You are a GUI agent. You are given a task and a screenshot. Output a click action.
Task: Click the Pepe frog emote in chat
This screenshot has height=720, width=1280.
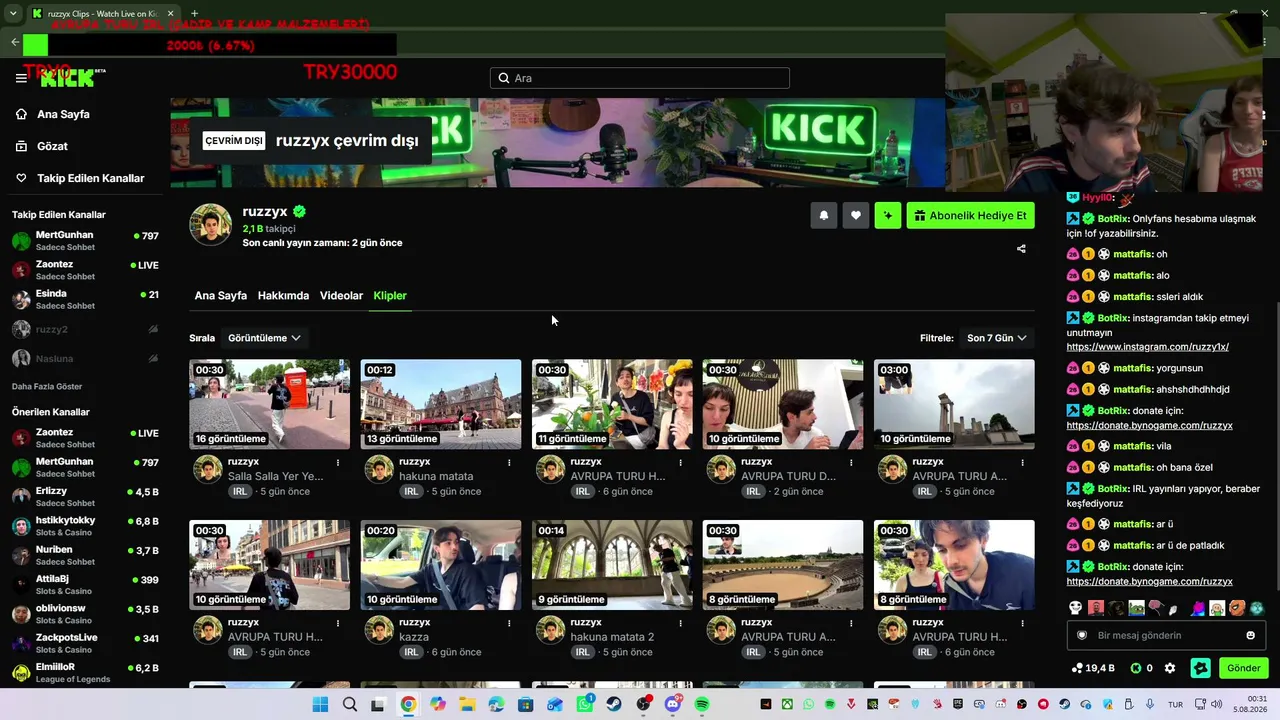point(1136,608)
